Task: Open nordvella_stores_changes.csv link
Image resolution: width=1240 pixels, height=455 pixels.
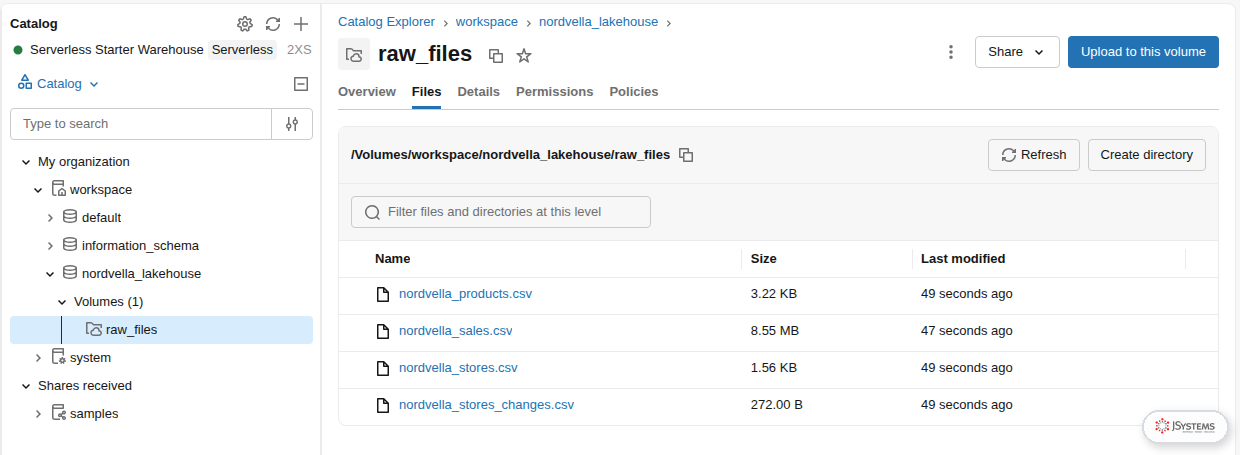Action: tap(487, 405)
